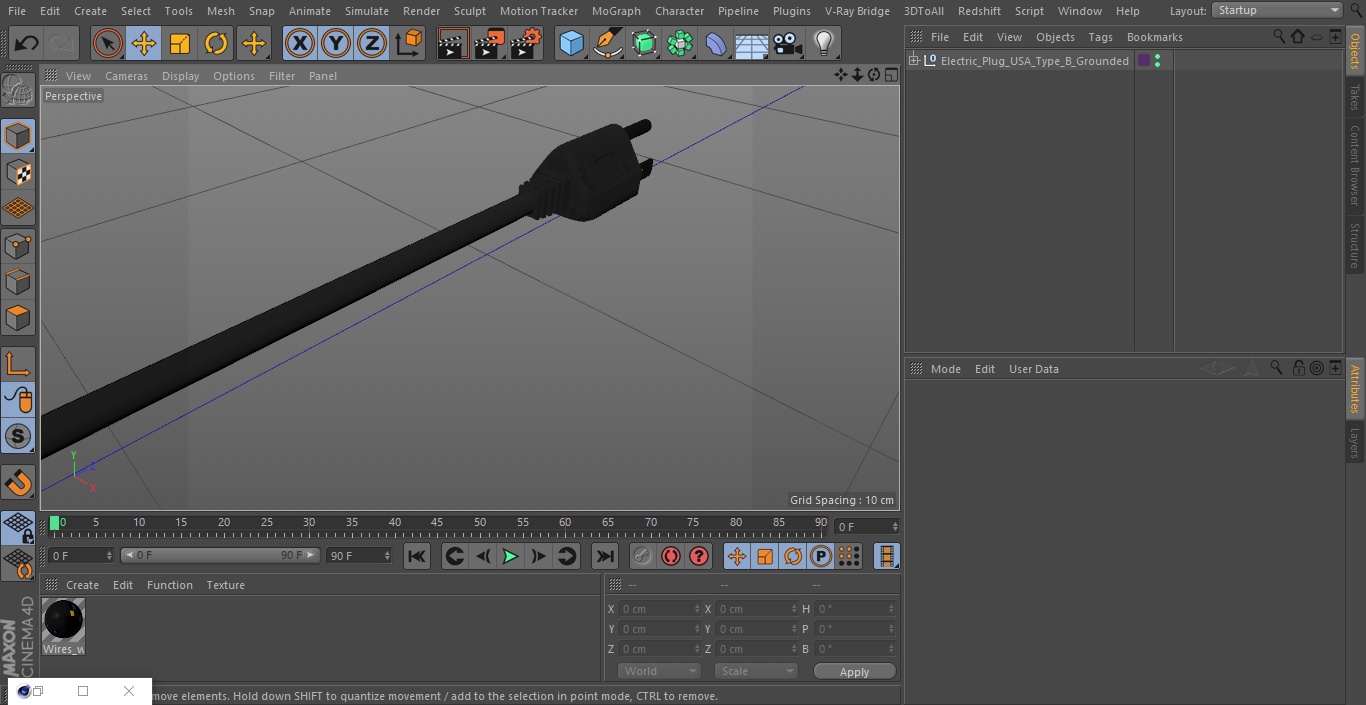This screenshot has height=705, width=1366.
Task: Click the Light bulb icon
Action: [x=823, y=43]
